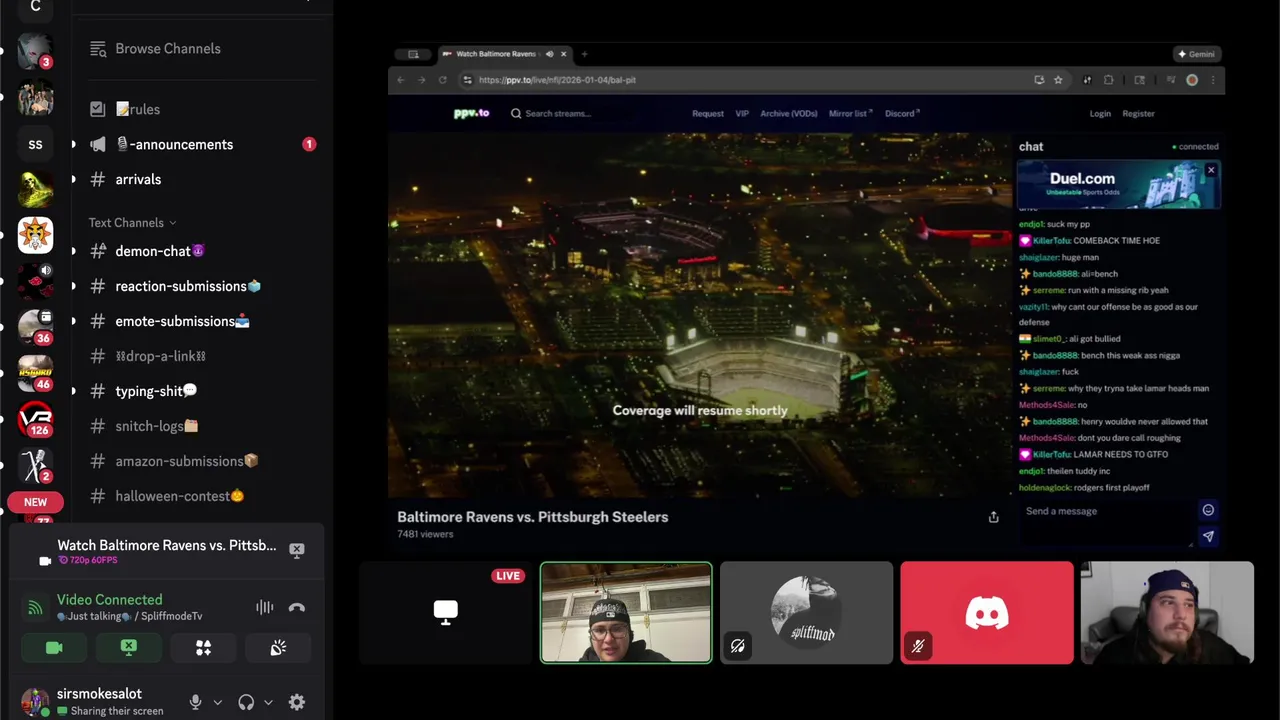
Task: Disconnect from voice with hang-up icon
Action: click(x=297, y=607)
